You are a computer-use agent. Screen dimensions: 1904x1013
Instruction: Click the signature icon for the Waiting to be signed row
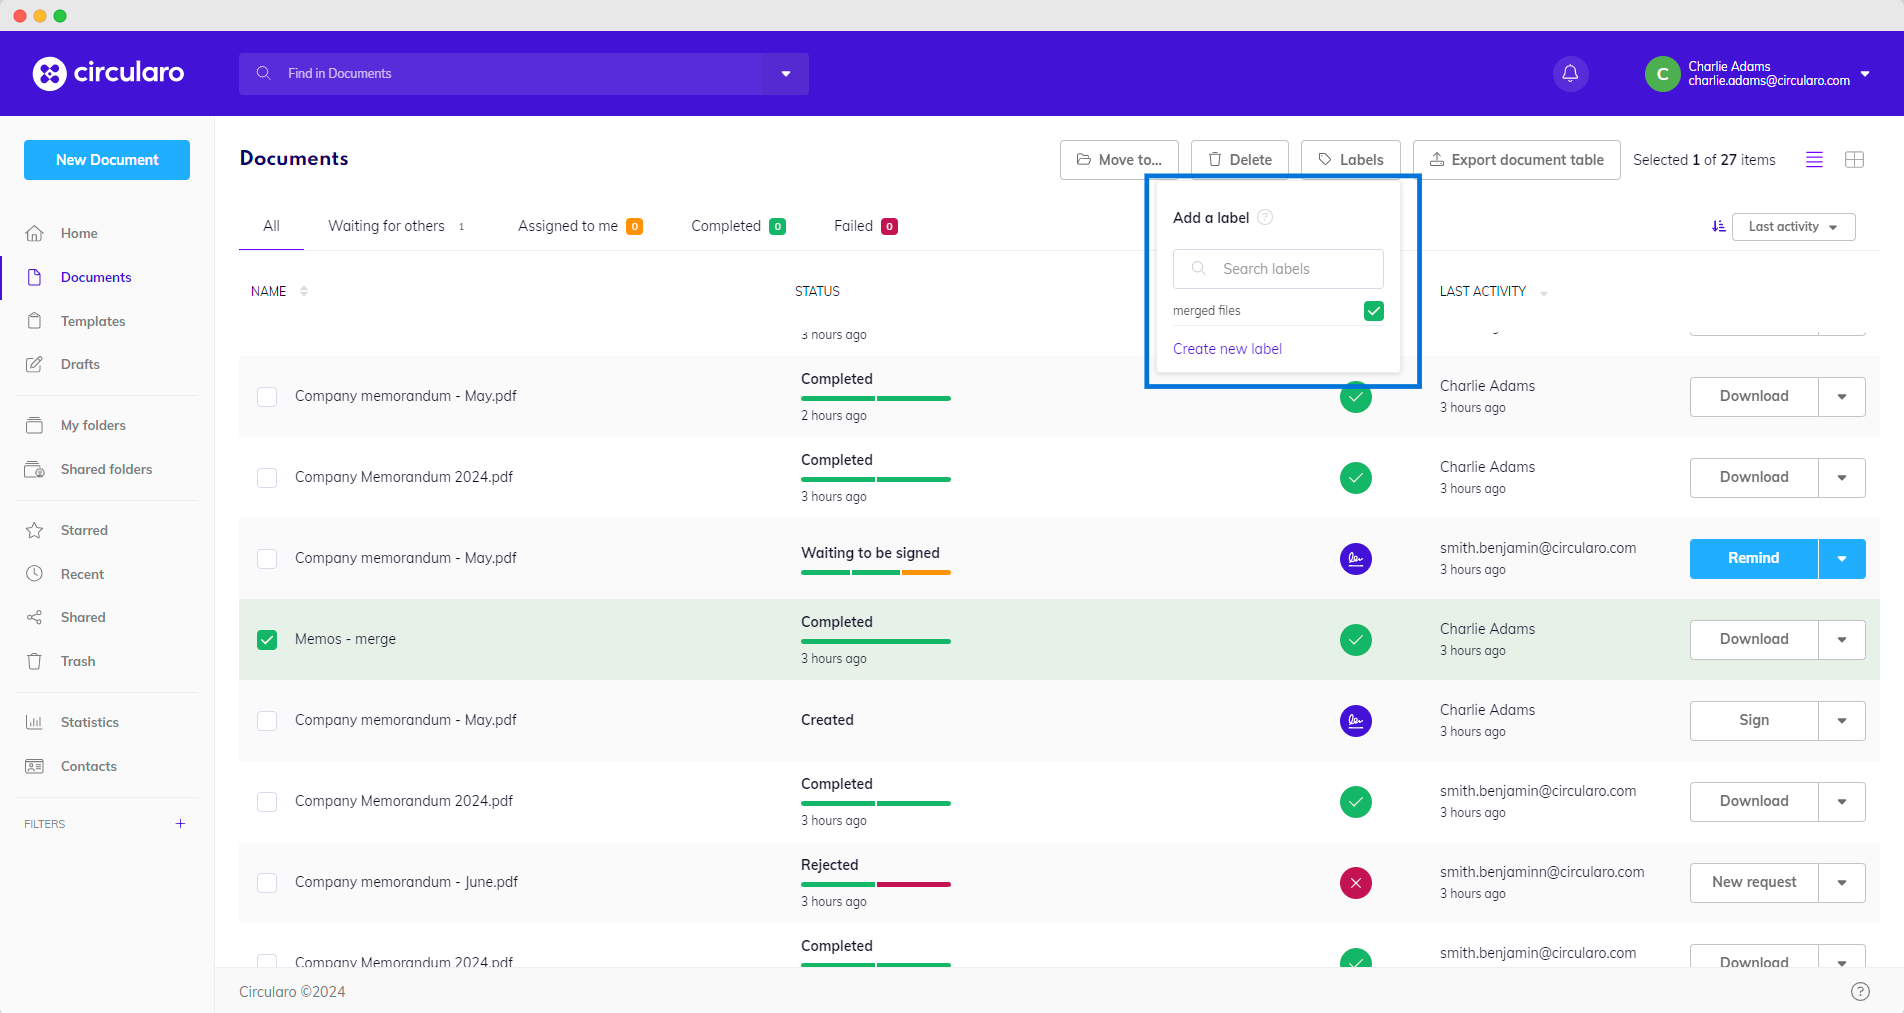[x=1355, y=558]
